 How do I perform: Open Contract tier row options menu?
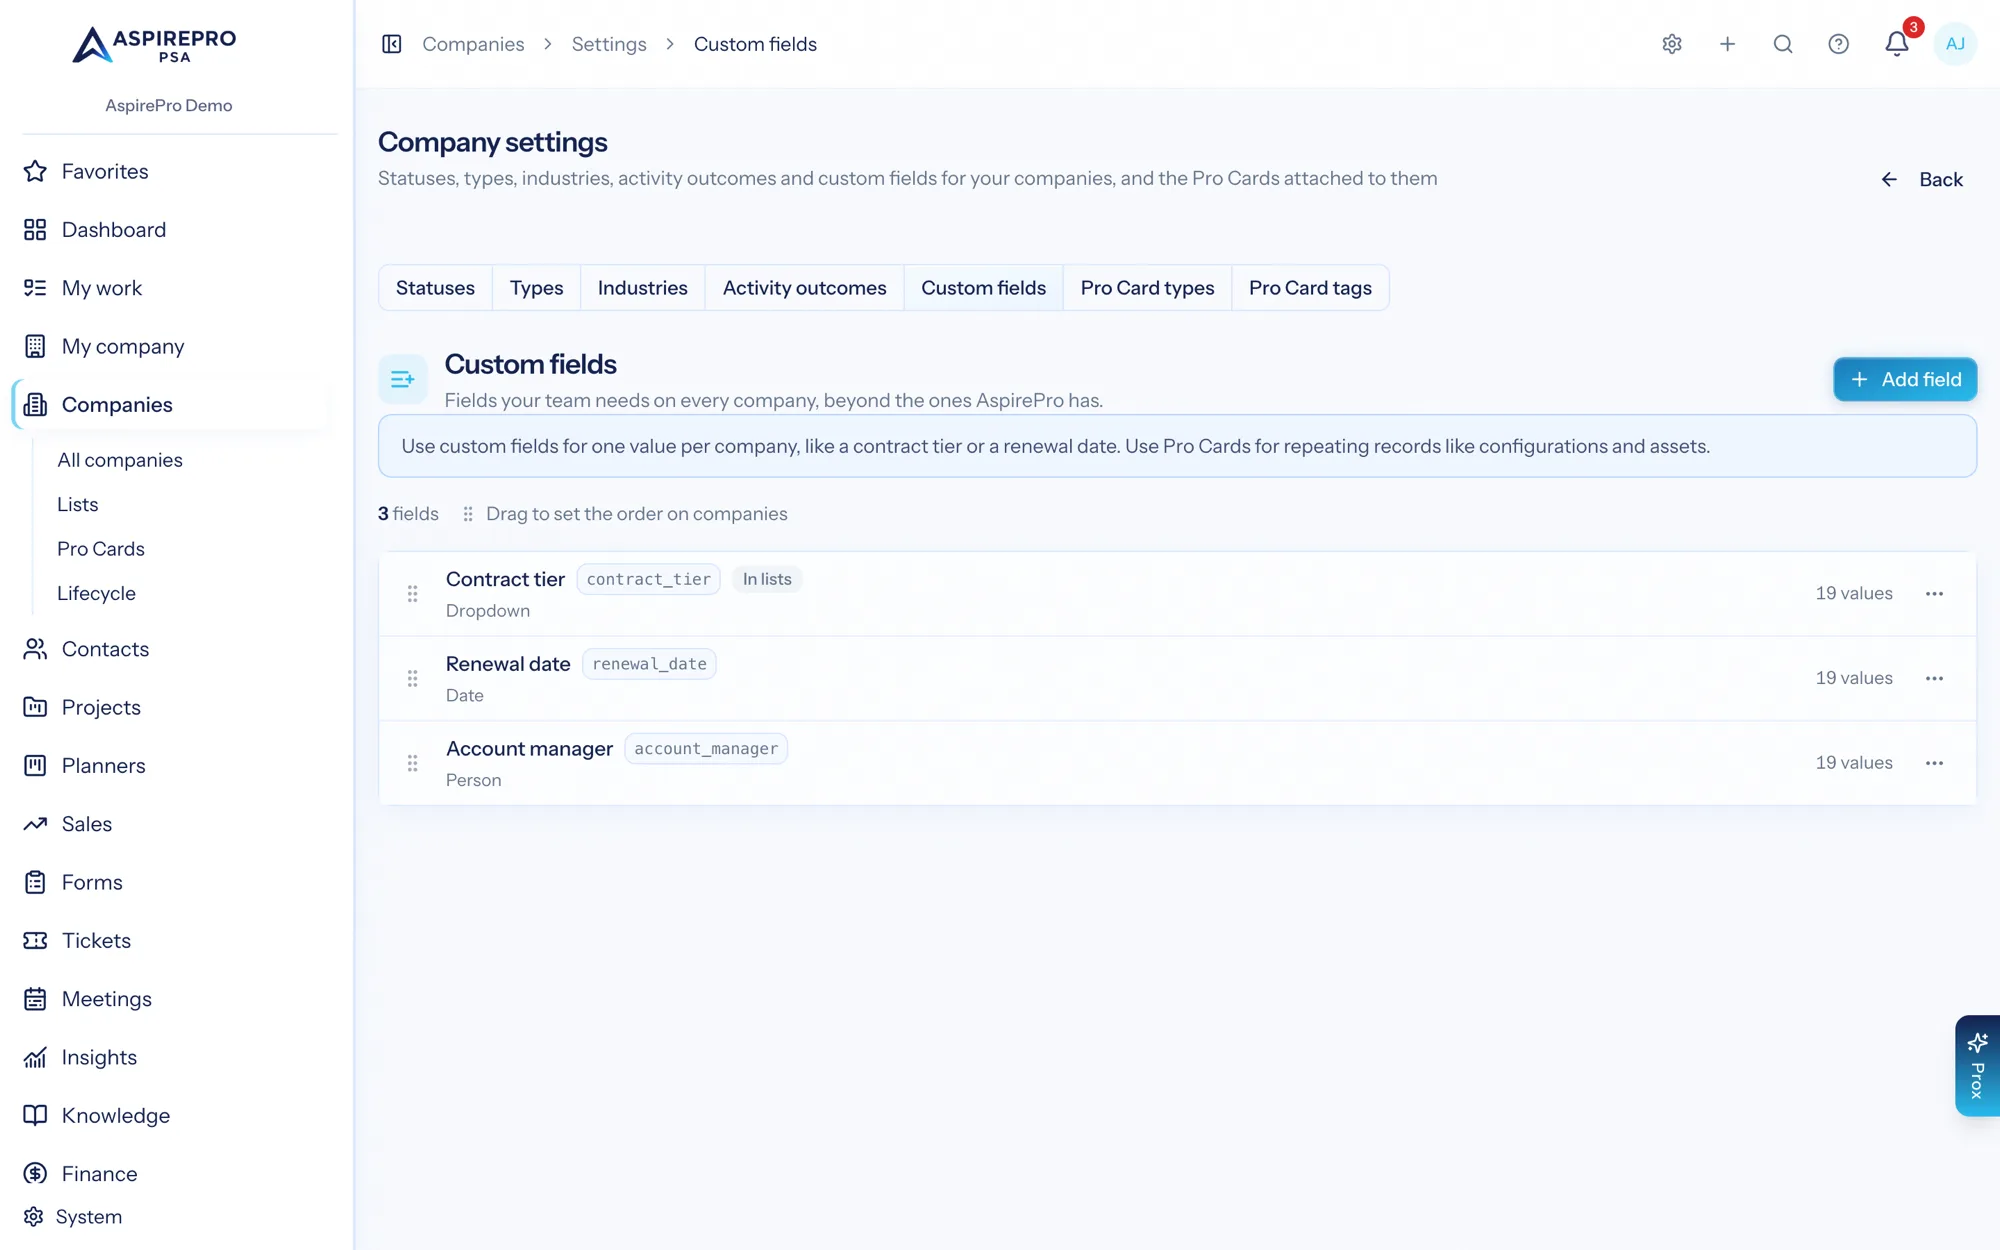tap(1935, 594)
